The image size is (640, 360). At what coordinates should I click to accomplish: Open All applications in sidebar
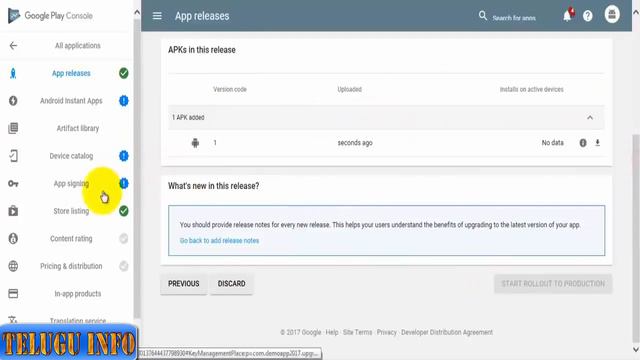(x=78, y=45)
